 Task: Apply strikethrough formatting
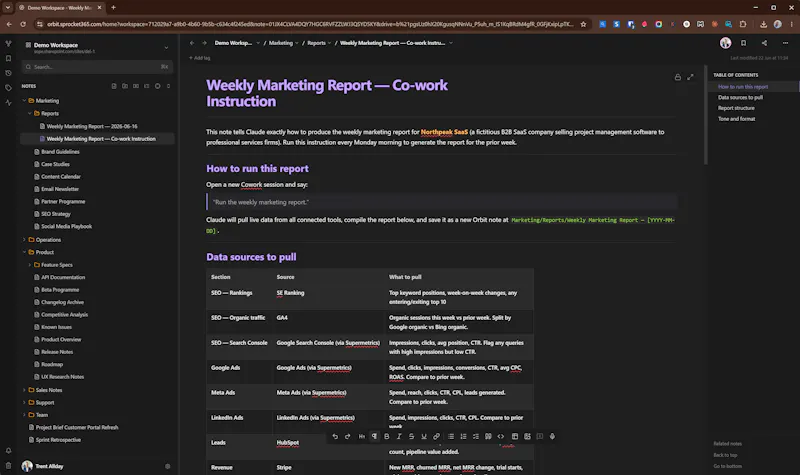tap(411, 437)
